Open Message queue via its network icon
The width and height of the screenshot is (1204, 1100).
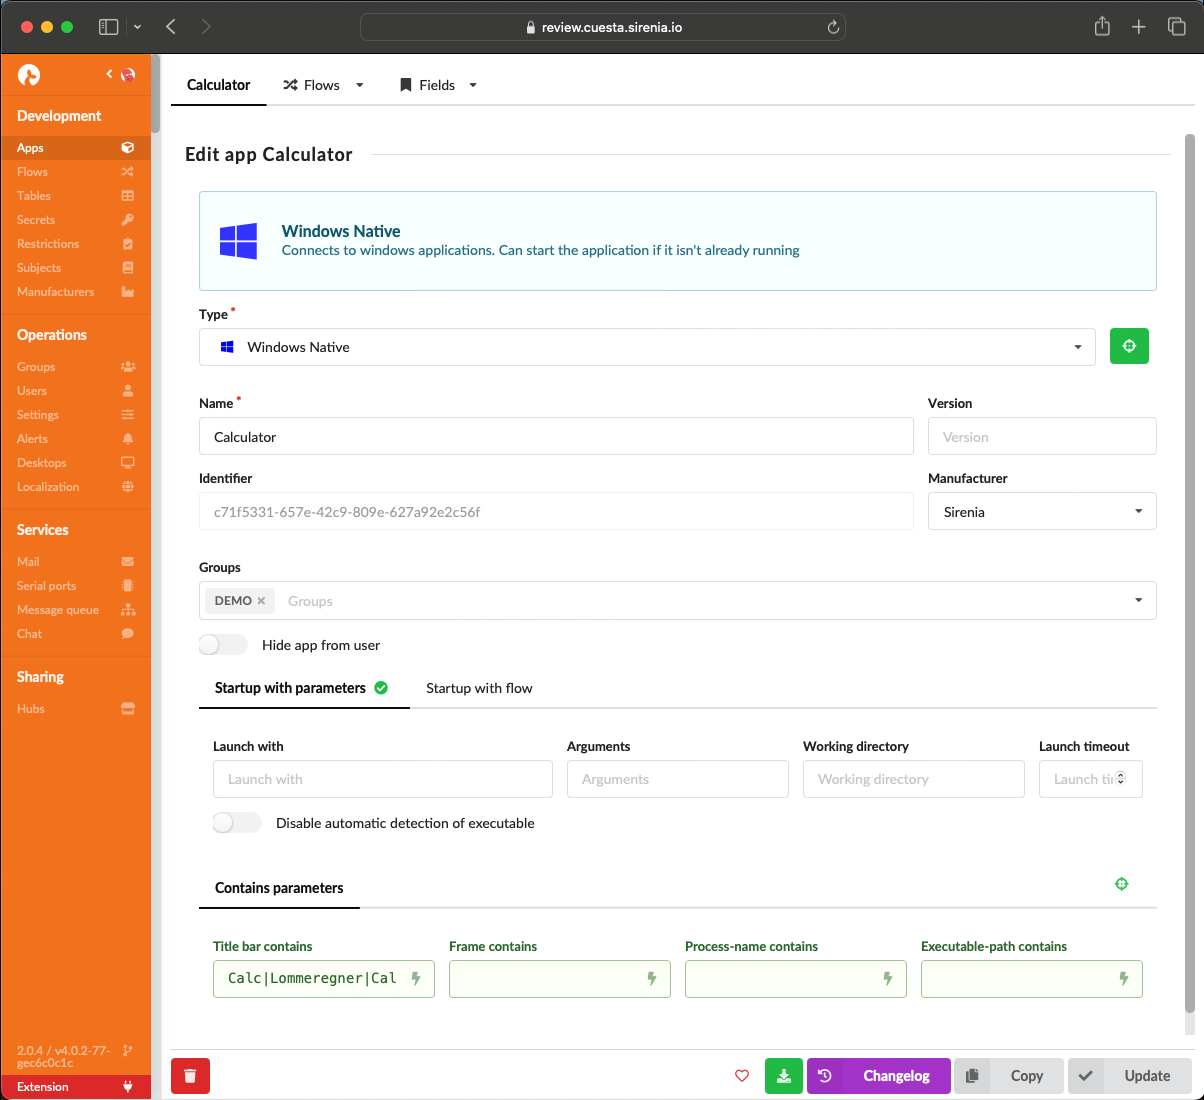pos(128,610)
